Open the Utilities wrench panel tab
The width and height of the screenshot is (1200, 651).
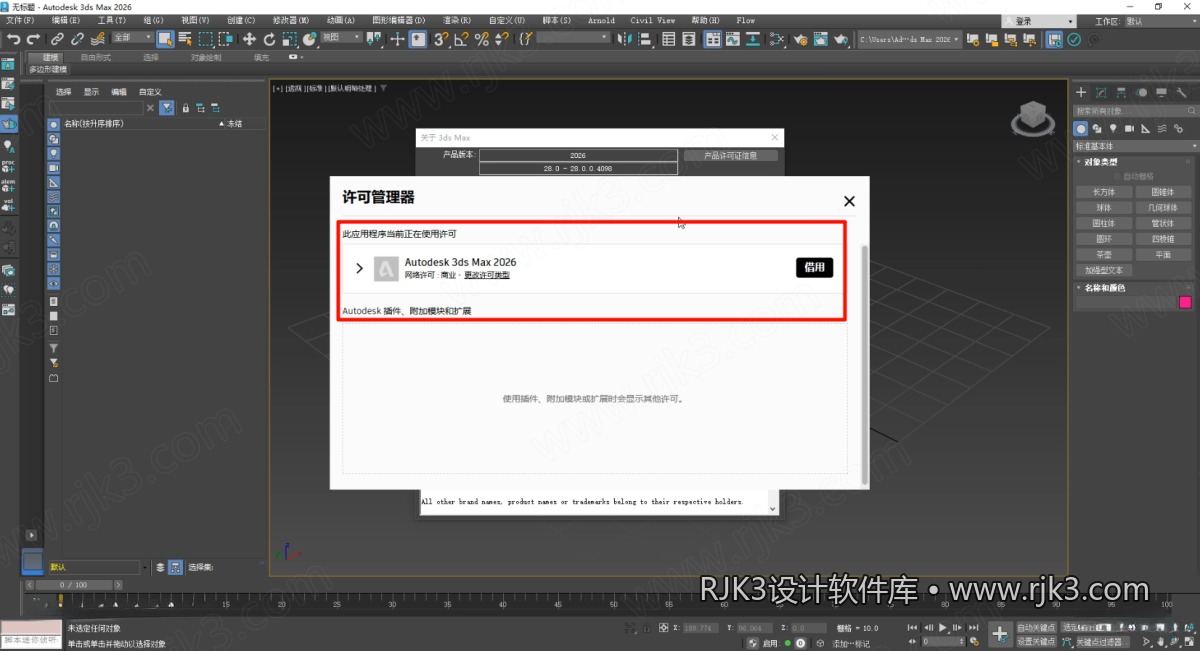click(1181, 92)
